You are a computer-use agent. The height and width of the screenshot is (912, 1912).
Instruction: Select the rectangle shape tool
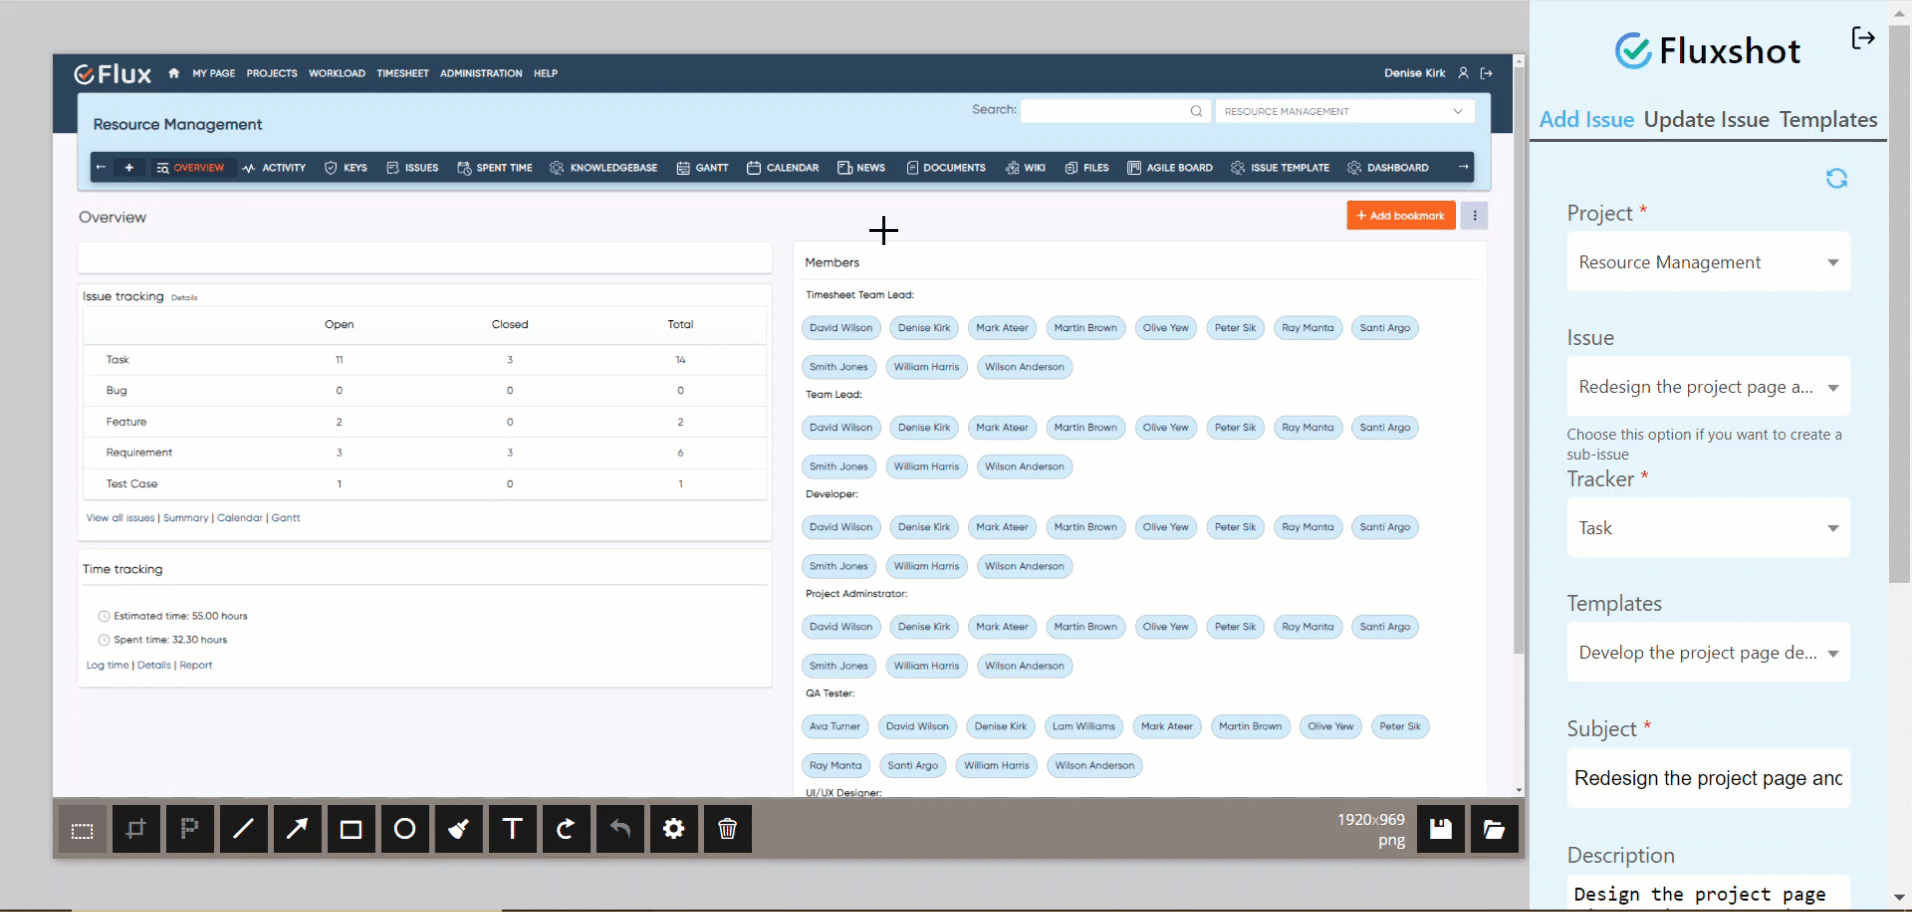point(351,829)
